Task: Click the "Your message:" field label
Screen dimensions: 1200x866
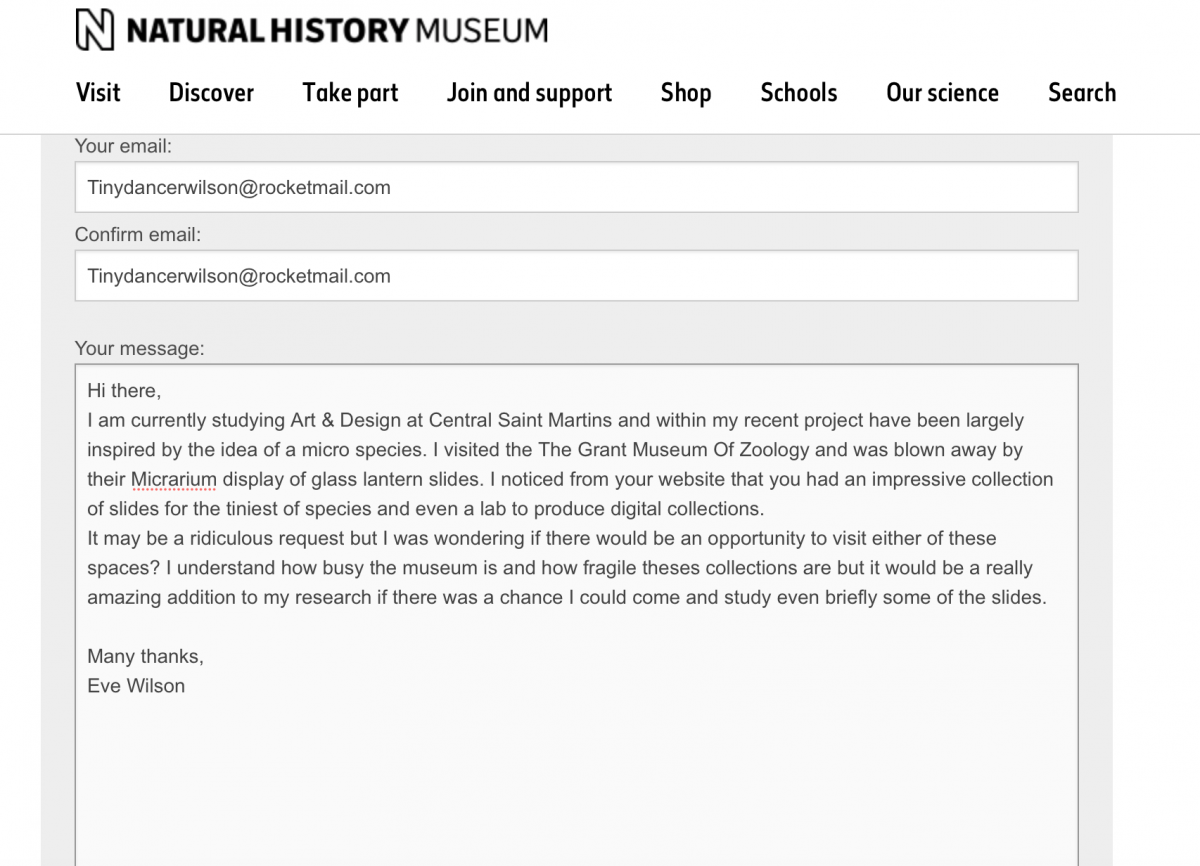Action: coord(139,349)
